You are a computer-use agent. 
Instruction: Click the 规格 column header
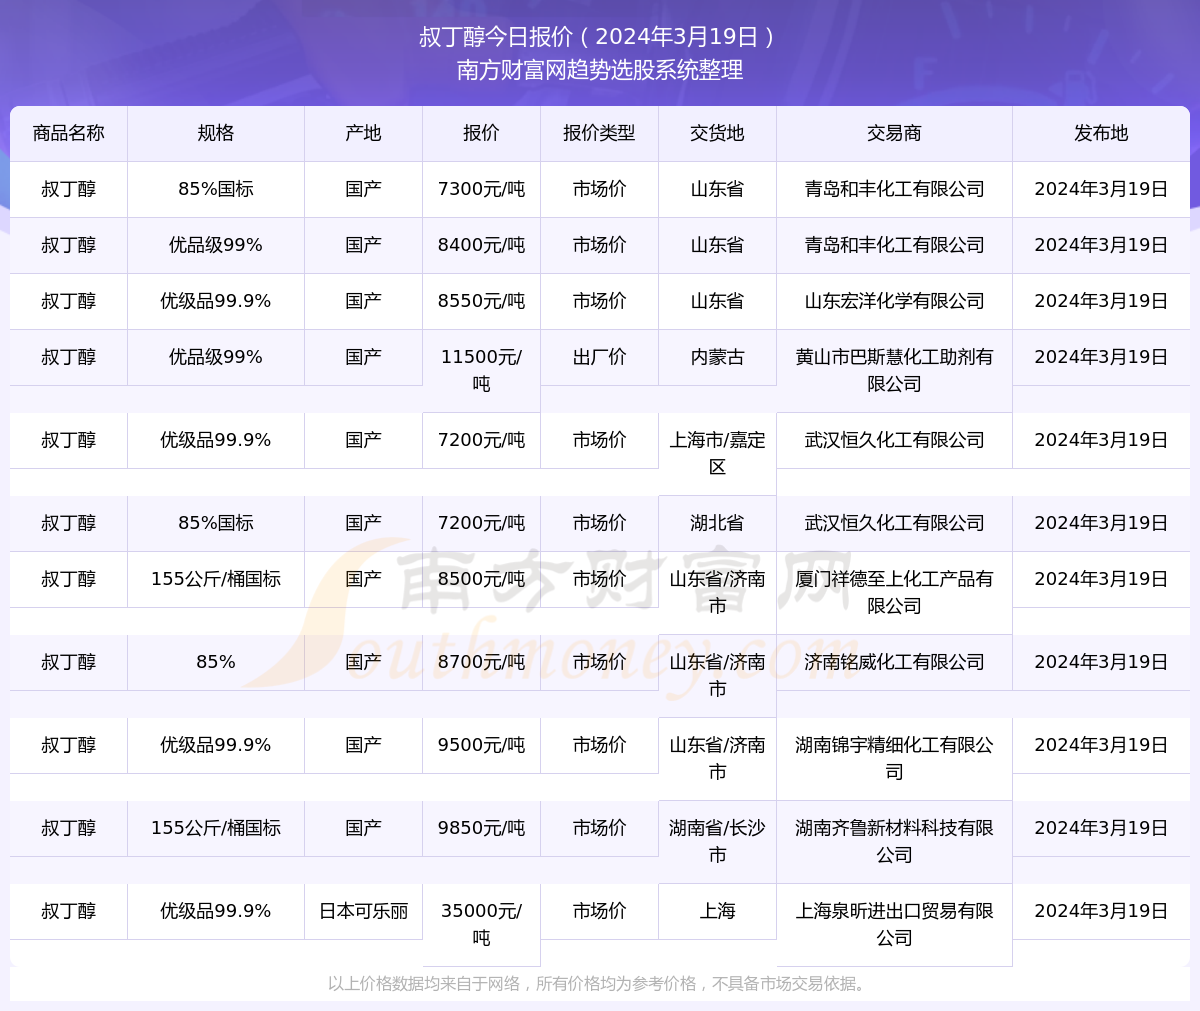[x=216, y=133]
